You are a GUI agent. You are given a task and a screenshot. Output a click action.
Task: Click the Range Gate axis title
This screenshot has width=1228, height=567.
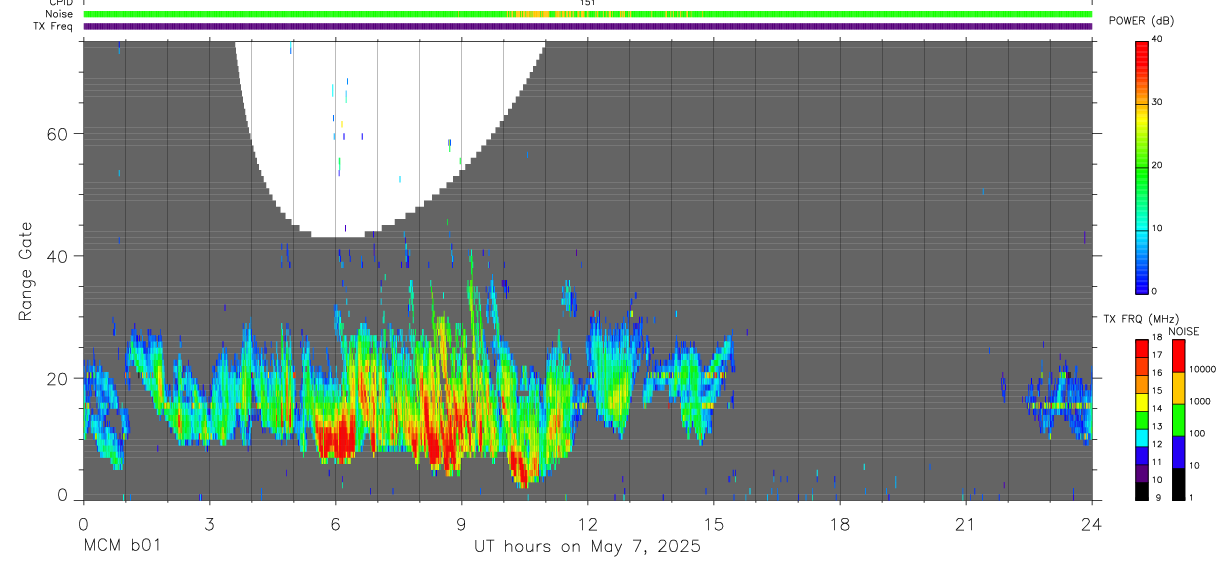(x=25, y=271)
